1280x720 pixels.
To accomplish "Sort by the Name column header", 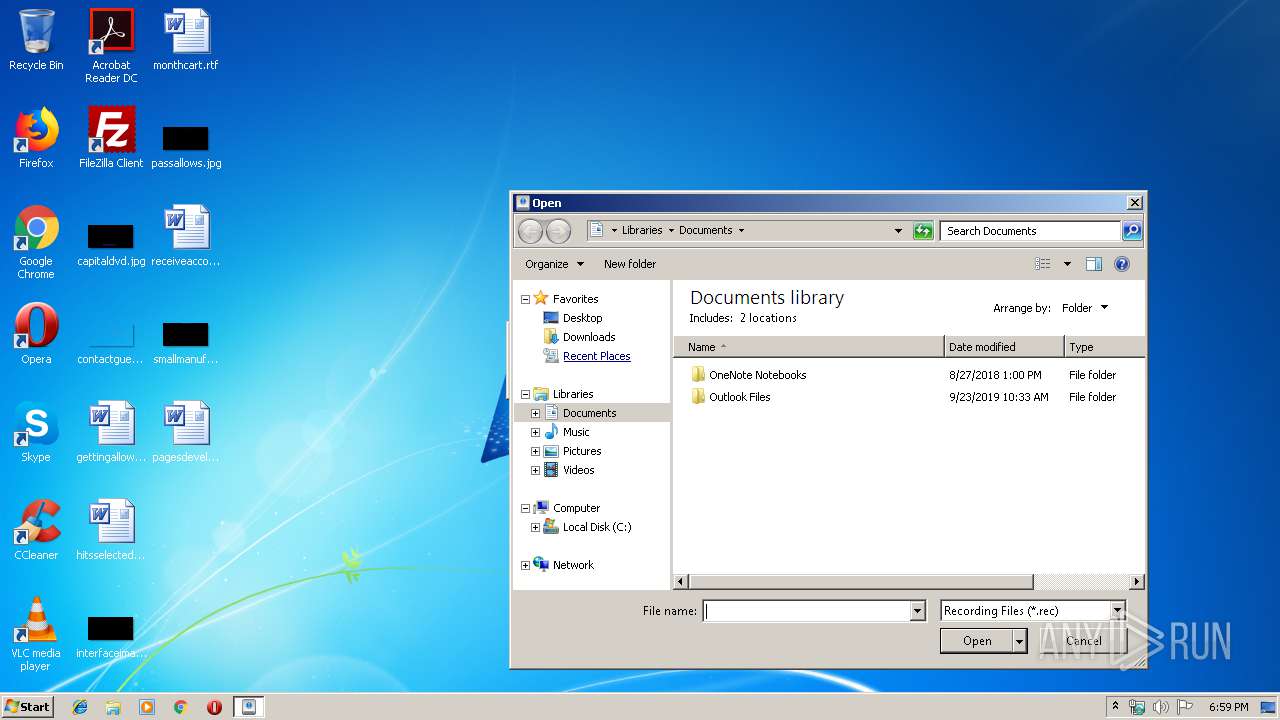I will point(808,347).
